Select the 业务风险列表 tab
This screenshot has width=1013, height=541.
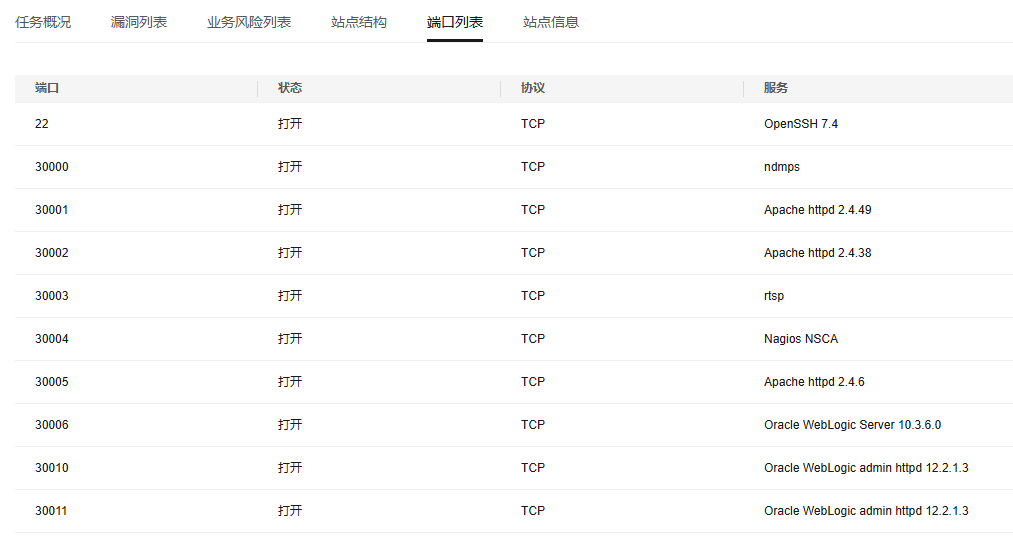coord(249,22)
